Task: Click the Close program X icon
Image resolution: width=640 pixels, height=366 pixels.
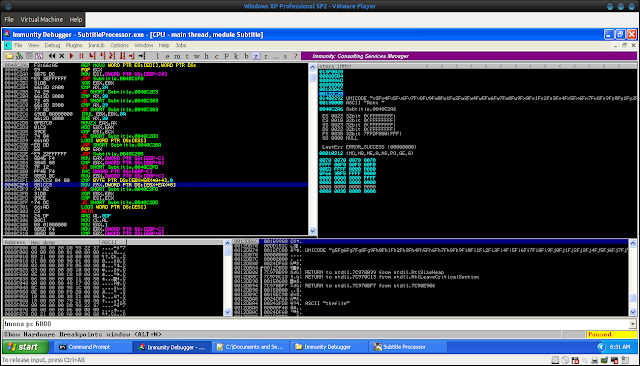Action: tap(62, 56)
